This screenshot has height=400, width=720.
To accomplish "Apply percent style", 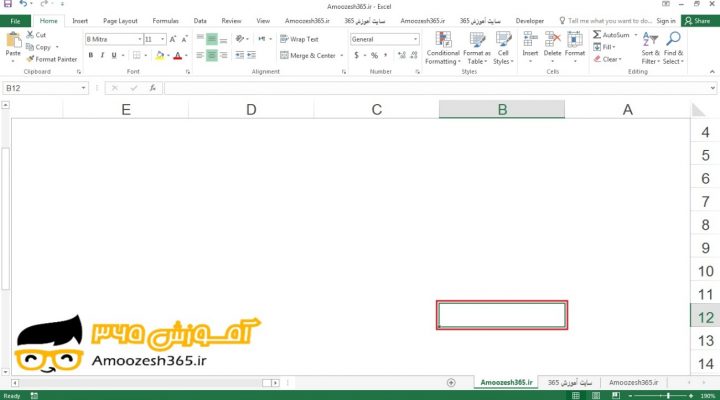I will pyautogui.click(x=374, y=55).
